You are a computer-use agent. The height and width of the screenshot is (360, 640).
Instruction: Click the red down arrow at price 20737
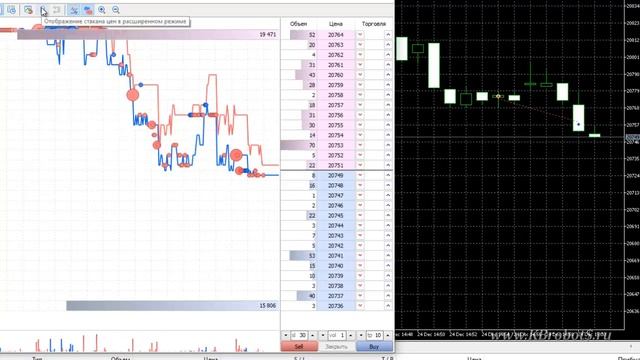360,296
